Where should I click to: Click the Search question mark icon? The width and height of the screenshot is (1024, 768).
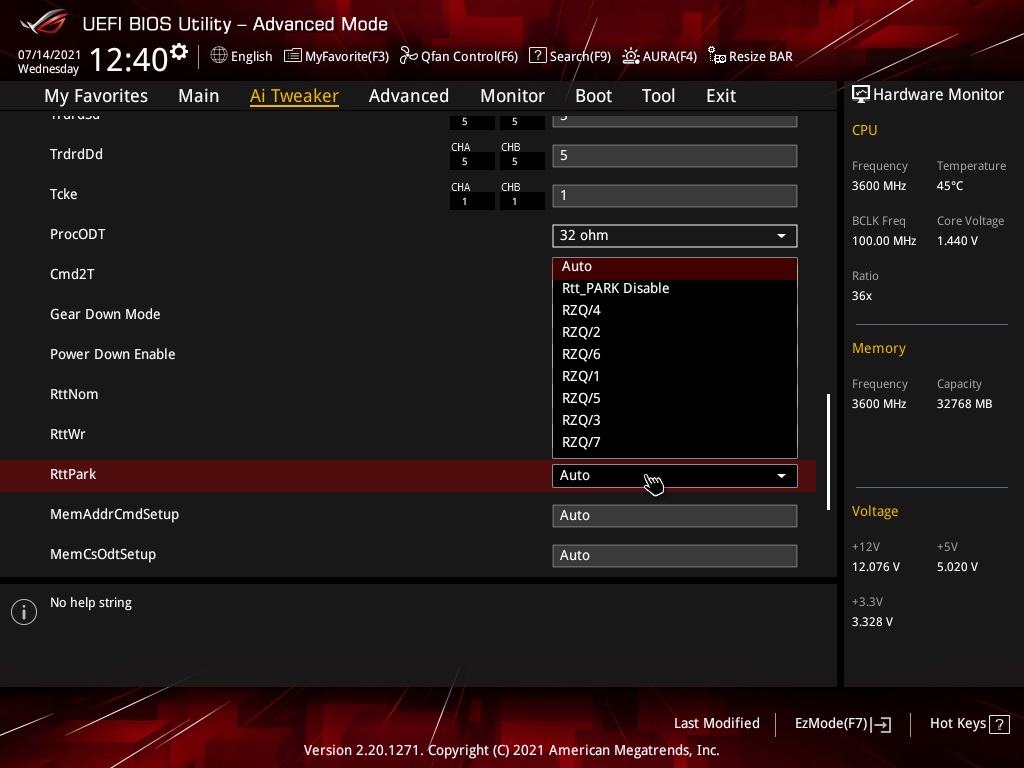(537, 56)
